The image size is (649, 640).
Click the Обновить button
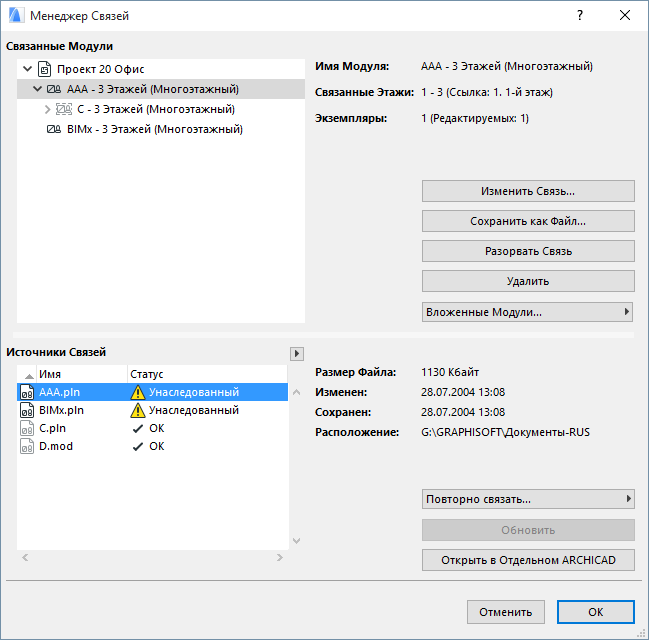[528, 530]
